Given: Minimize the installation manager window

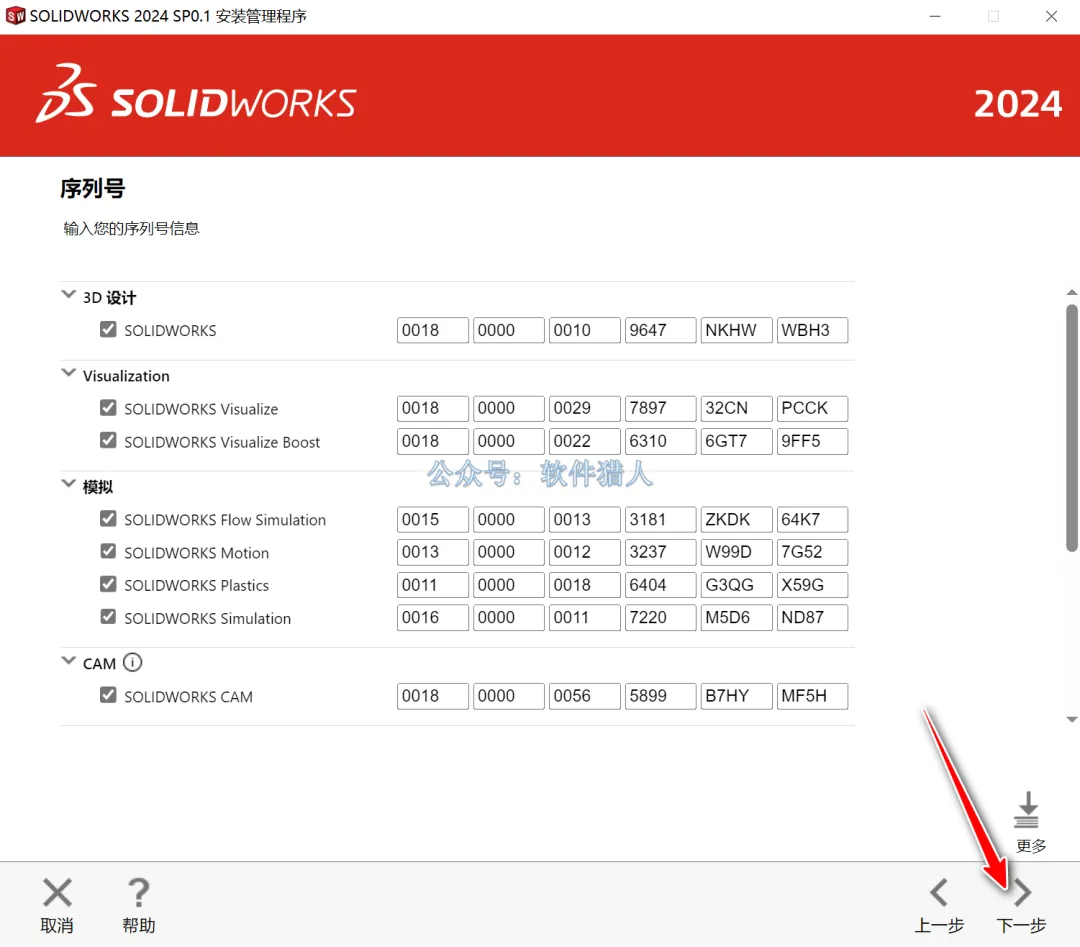Looking at the screenshot, I should [935, 16].
